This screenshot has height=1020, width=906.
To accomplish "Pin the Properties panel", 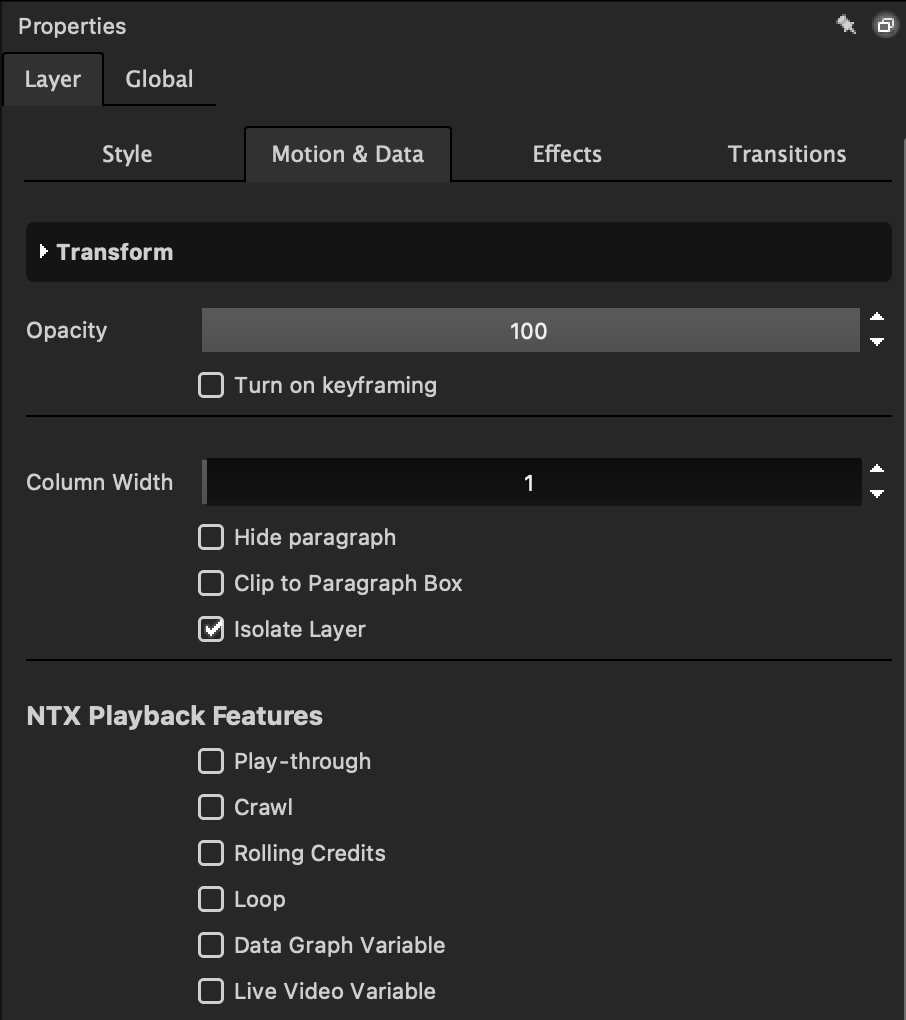I will click(x=846, y=25).
